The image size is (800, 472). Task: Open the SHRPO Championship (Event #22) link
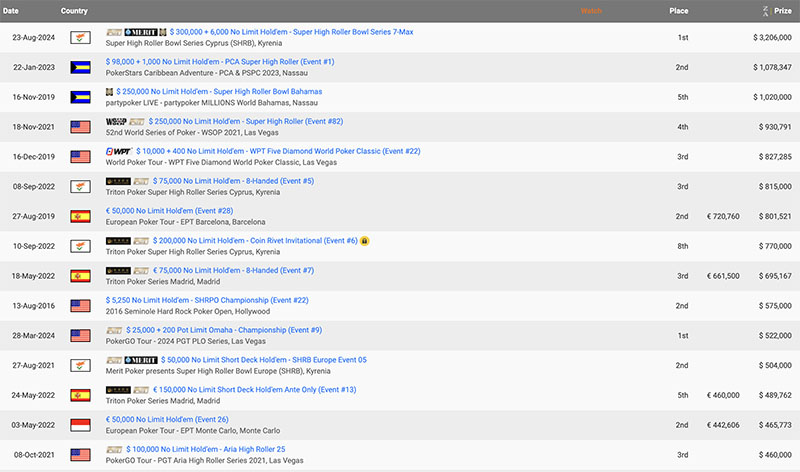pos(207,299)
